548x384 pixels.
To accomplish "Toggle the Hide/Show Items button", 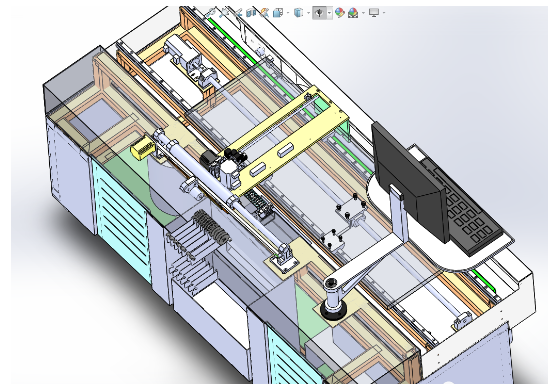I will pyautogui.click(x=319, y=13).
